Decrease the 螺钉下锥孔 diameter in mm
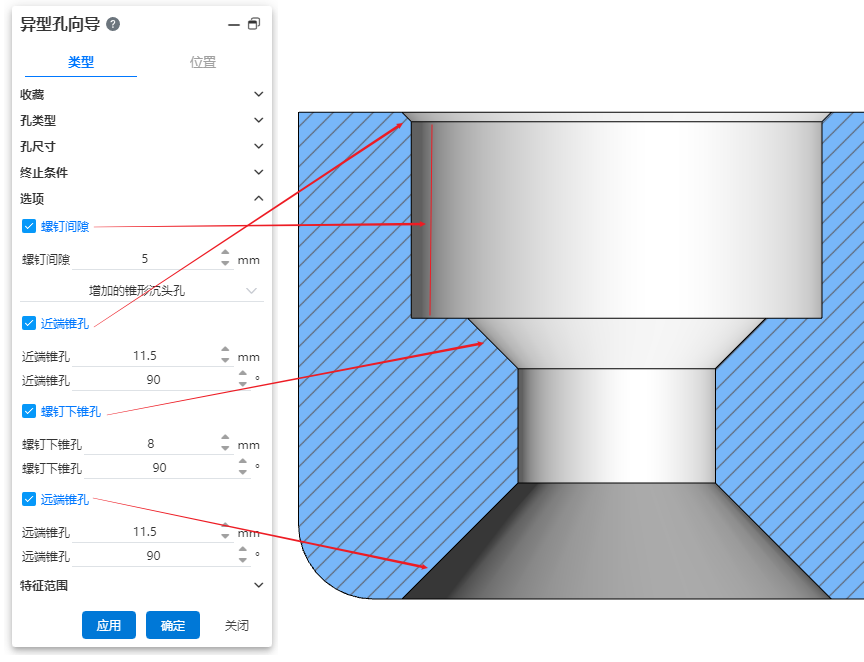The image size is (864, 662). 225,448
